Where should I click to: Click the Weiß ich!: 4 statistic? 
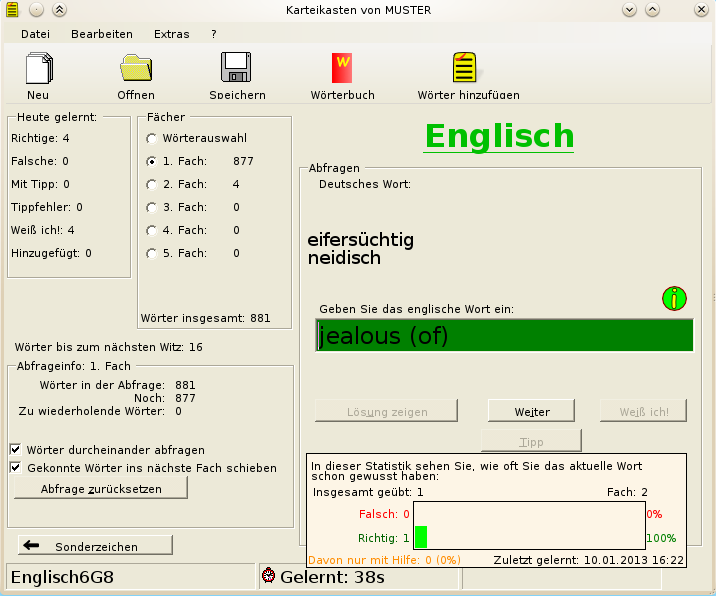point(42,230)
